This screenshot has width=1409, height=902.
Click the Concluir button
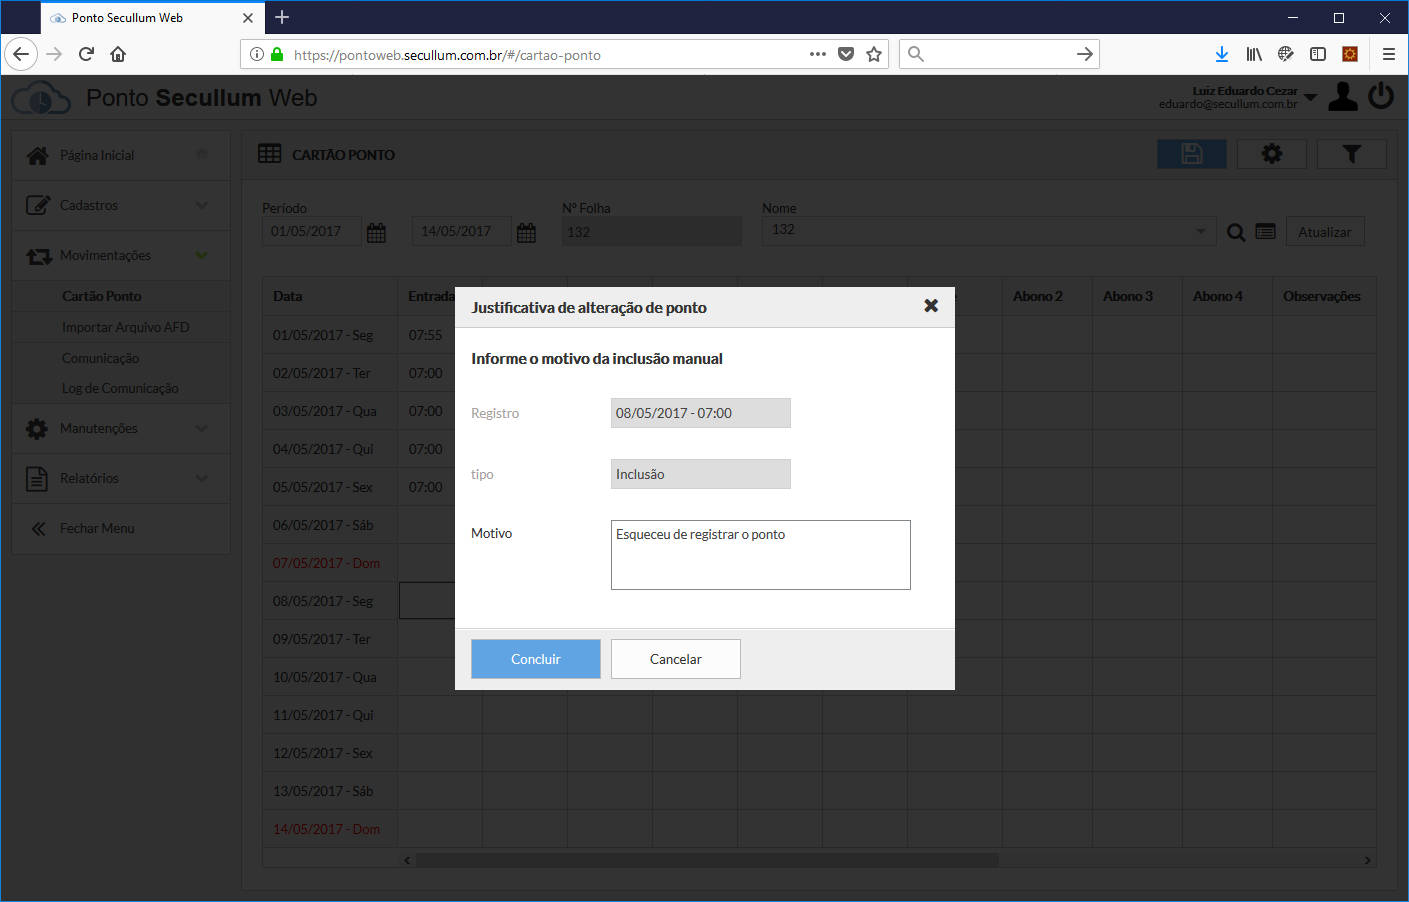(536, 659)
